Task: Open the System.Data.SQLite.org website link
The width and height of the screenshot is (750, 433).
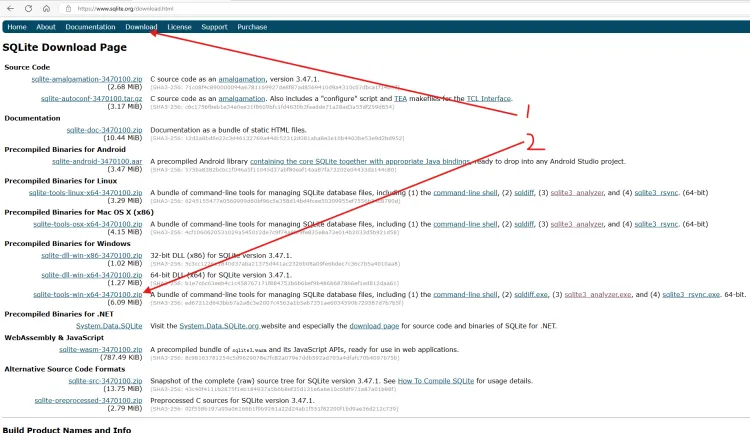Action: (219, 326)
